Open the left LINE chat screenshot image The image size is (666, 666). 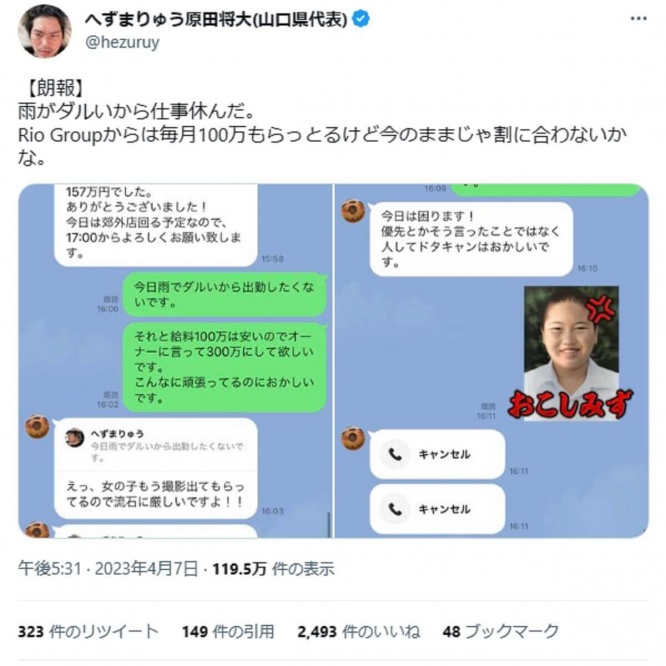pyautogui.click(x=175, y=361)
